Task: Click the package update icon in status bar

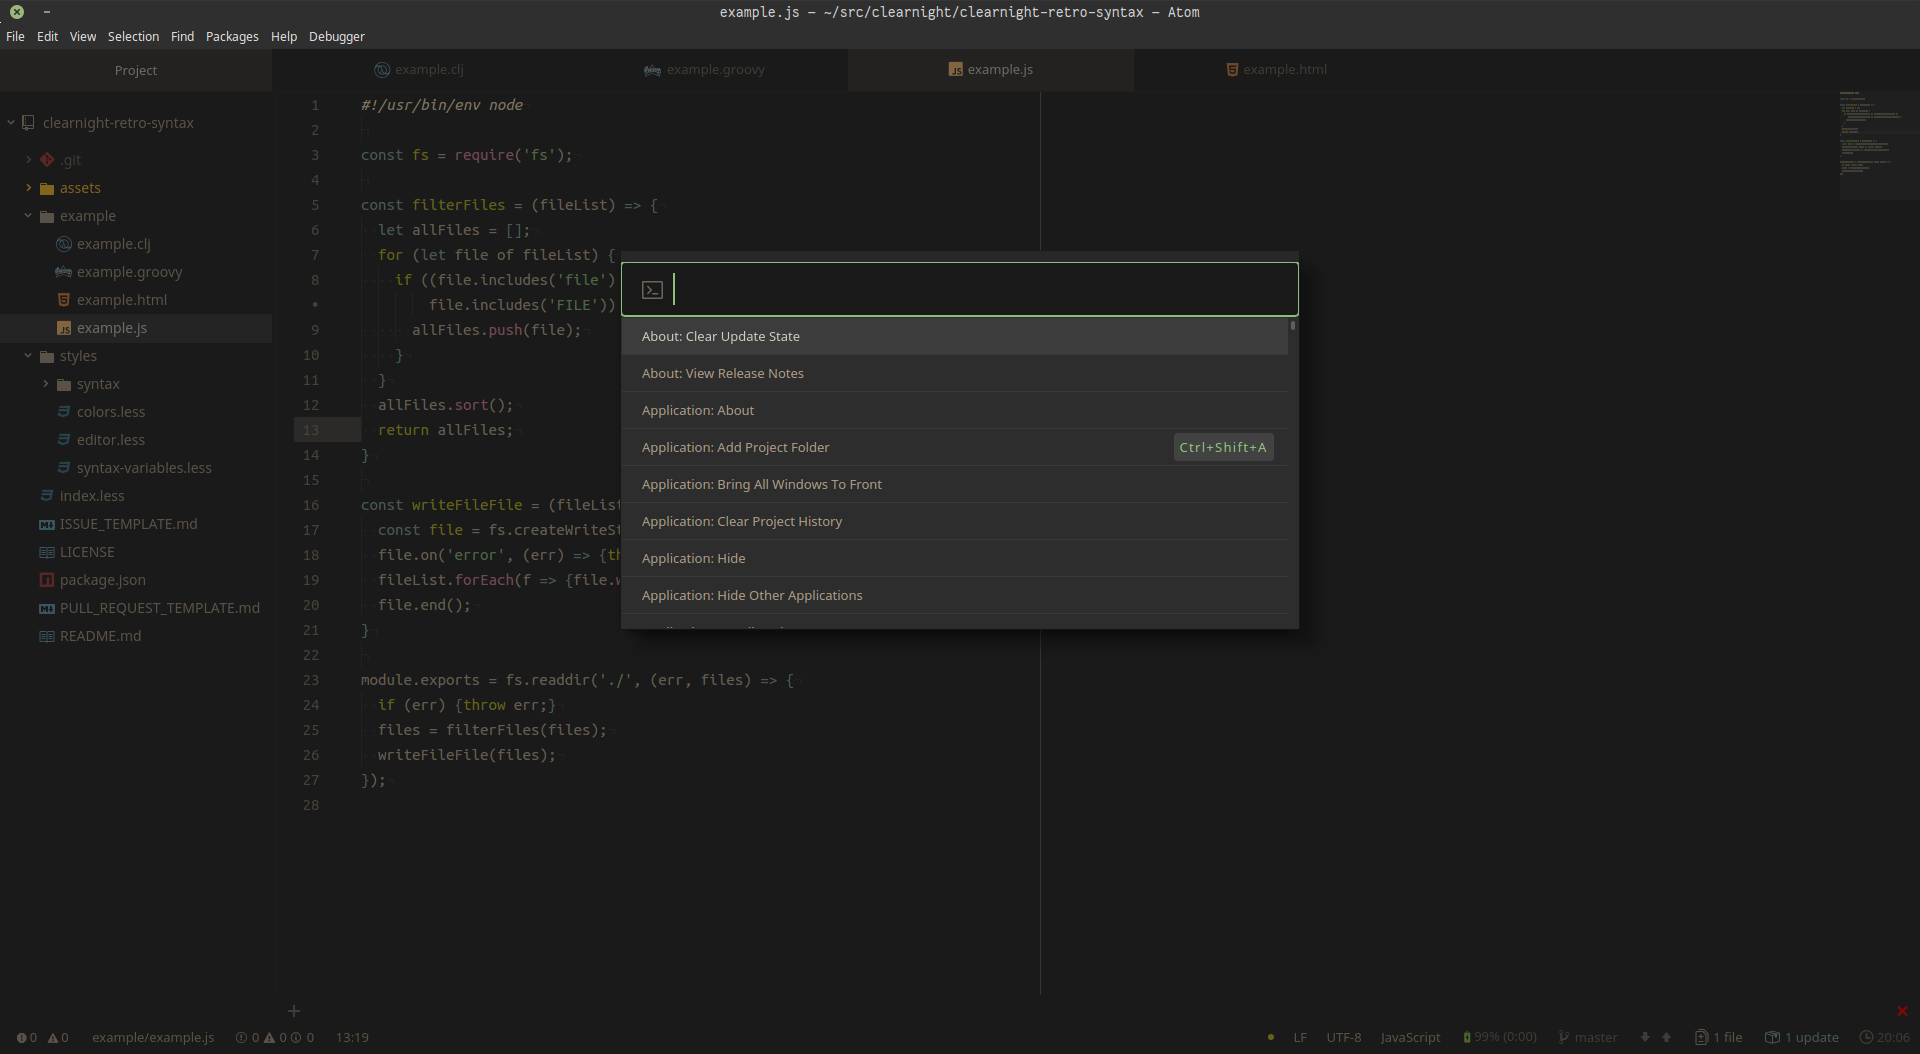Action: click(x=1772, y=1038)
